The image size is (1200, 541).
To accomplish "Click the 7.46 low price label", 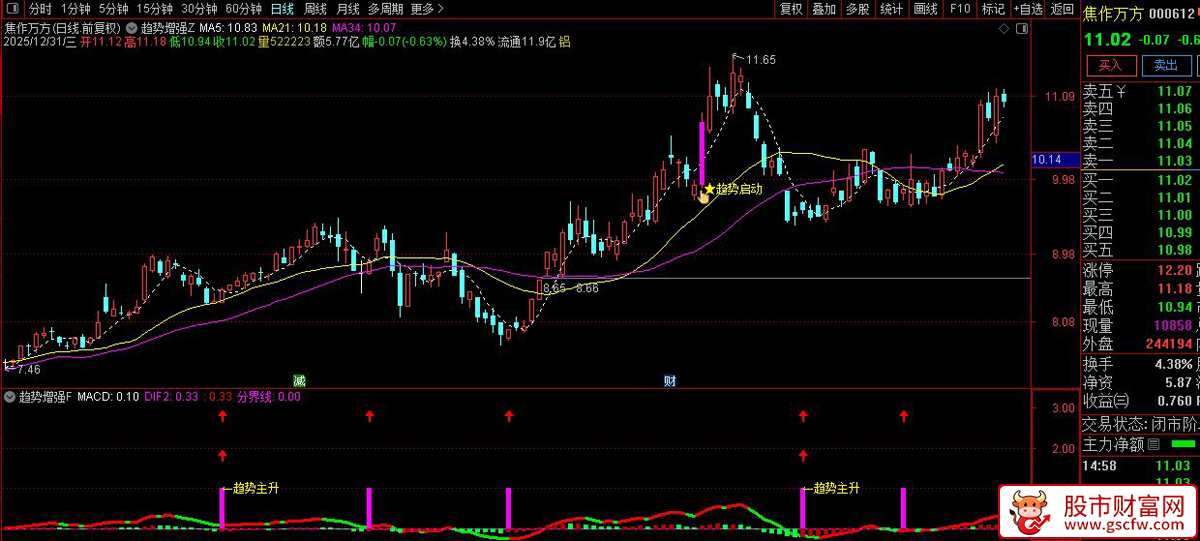I will coord(27,369).
